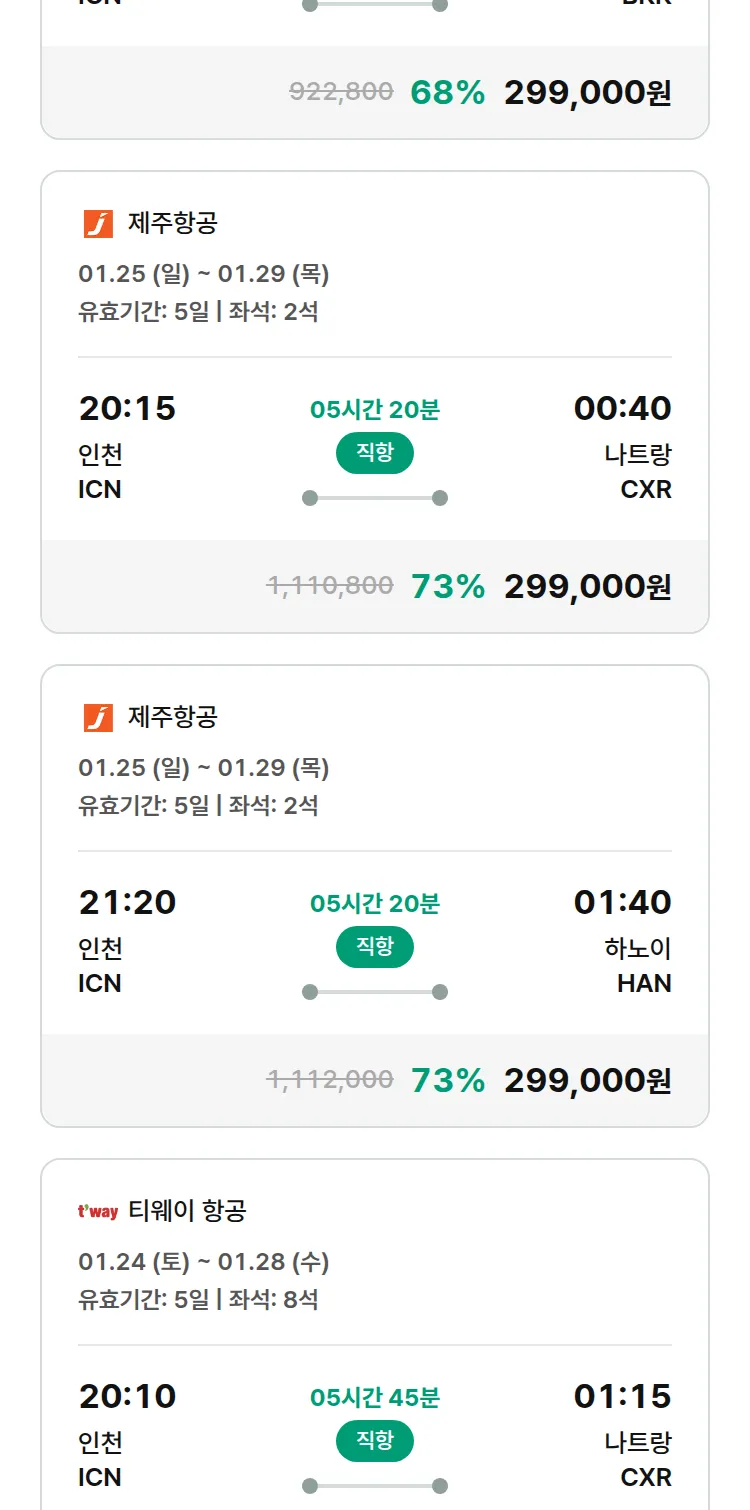
Task: Click the 01.24 (토) ~ 01.28 (수) date range
Action: click(204, 1262)
